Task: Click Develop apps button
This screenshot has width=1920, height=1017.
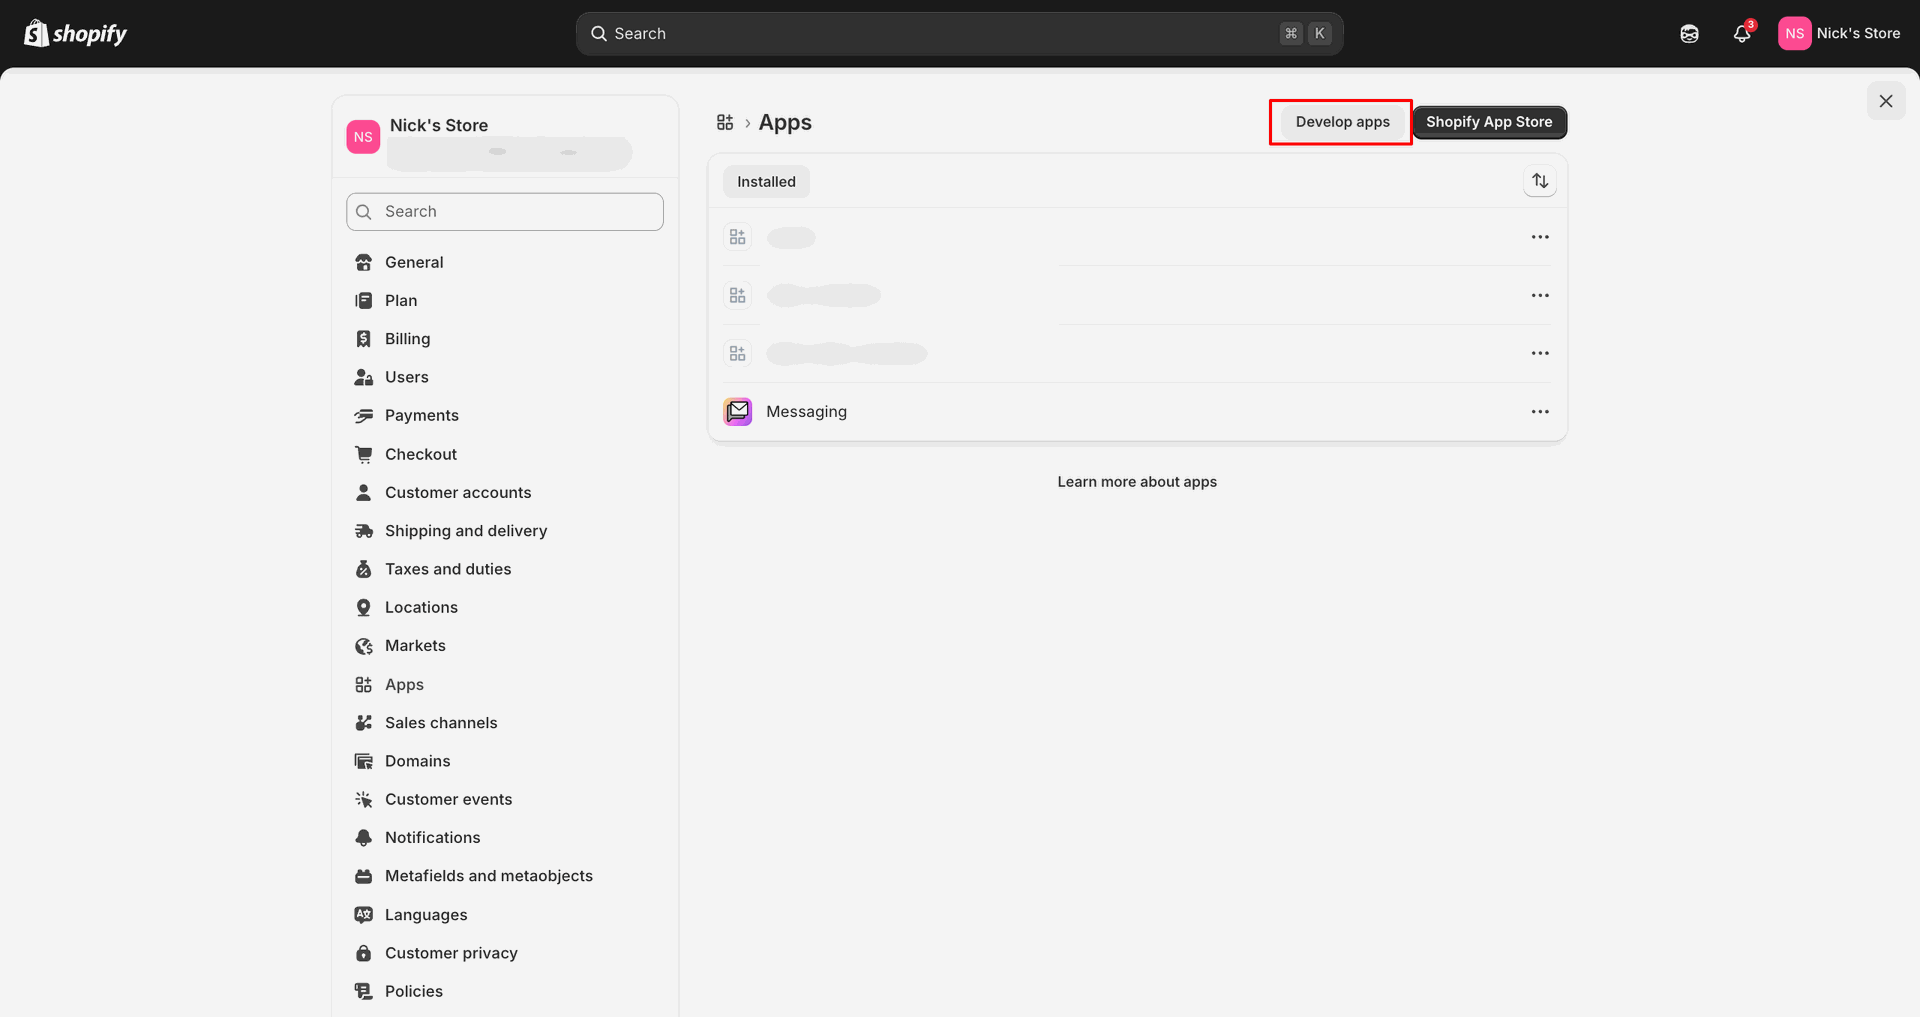Action: coord(1342,122)
